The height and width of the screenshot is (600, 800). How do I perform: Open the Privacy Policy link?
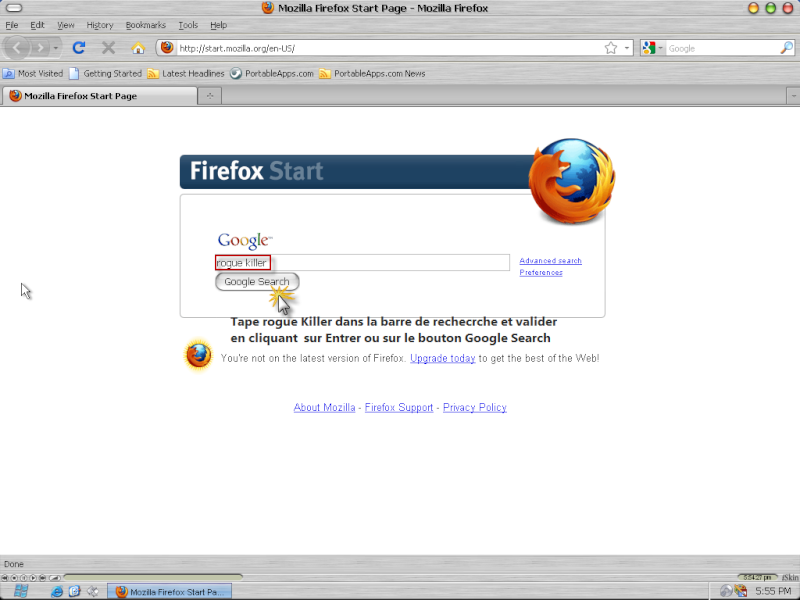click(x=474, y=407)
